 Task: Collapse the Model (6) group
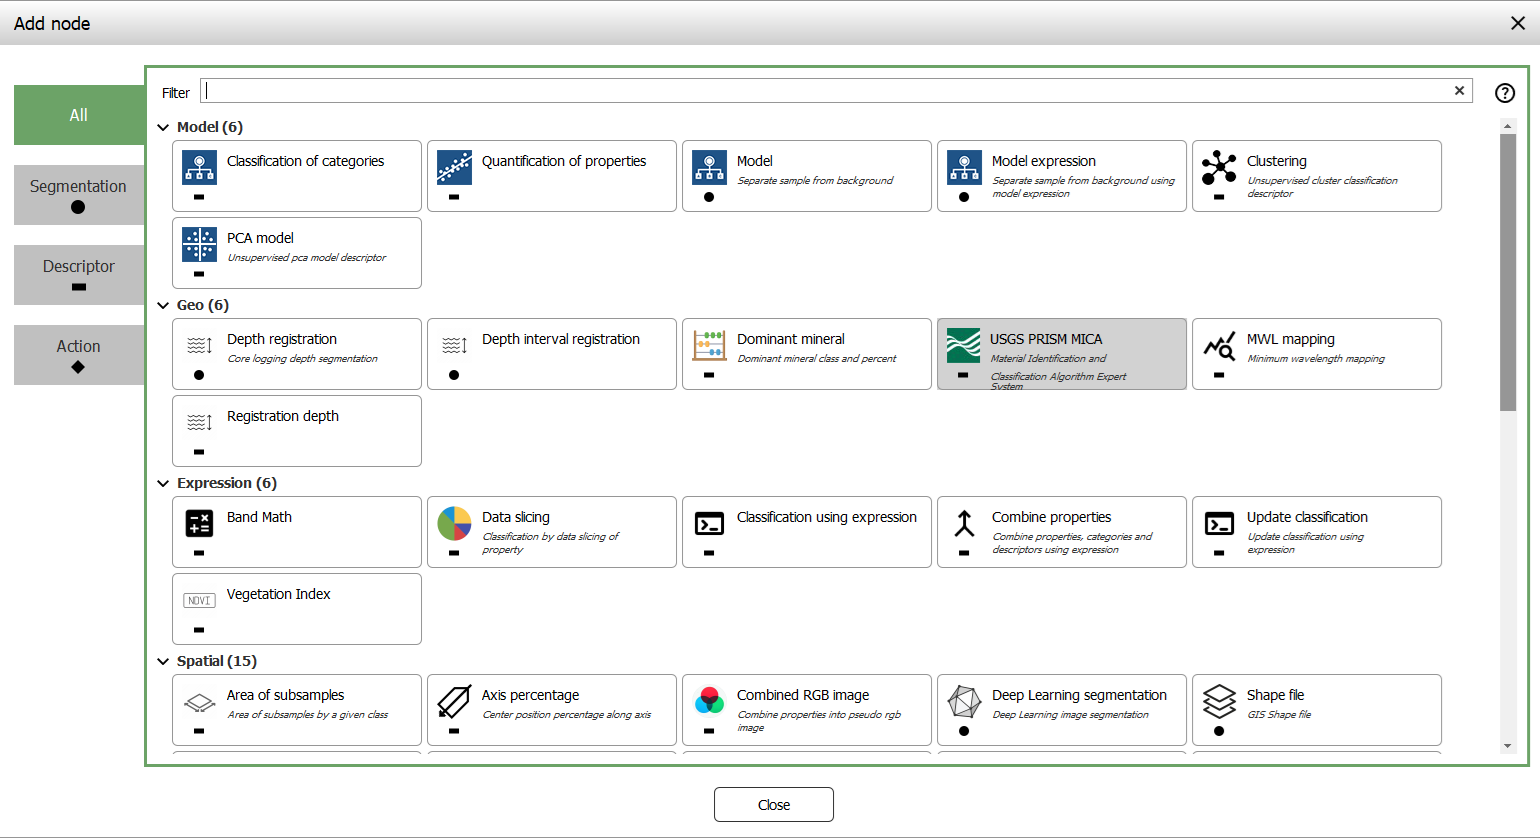pyautogui.click(x=164, y=127)
